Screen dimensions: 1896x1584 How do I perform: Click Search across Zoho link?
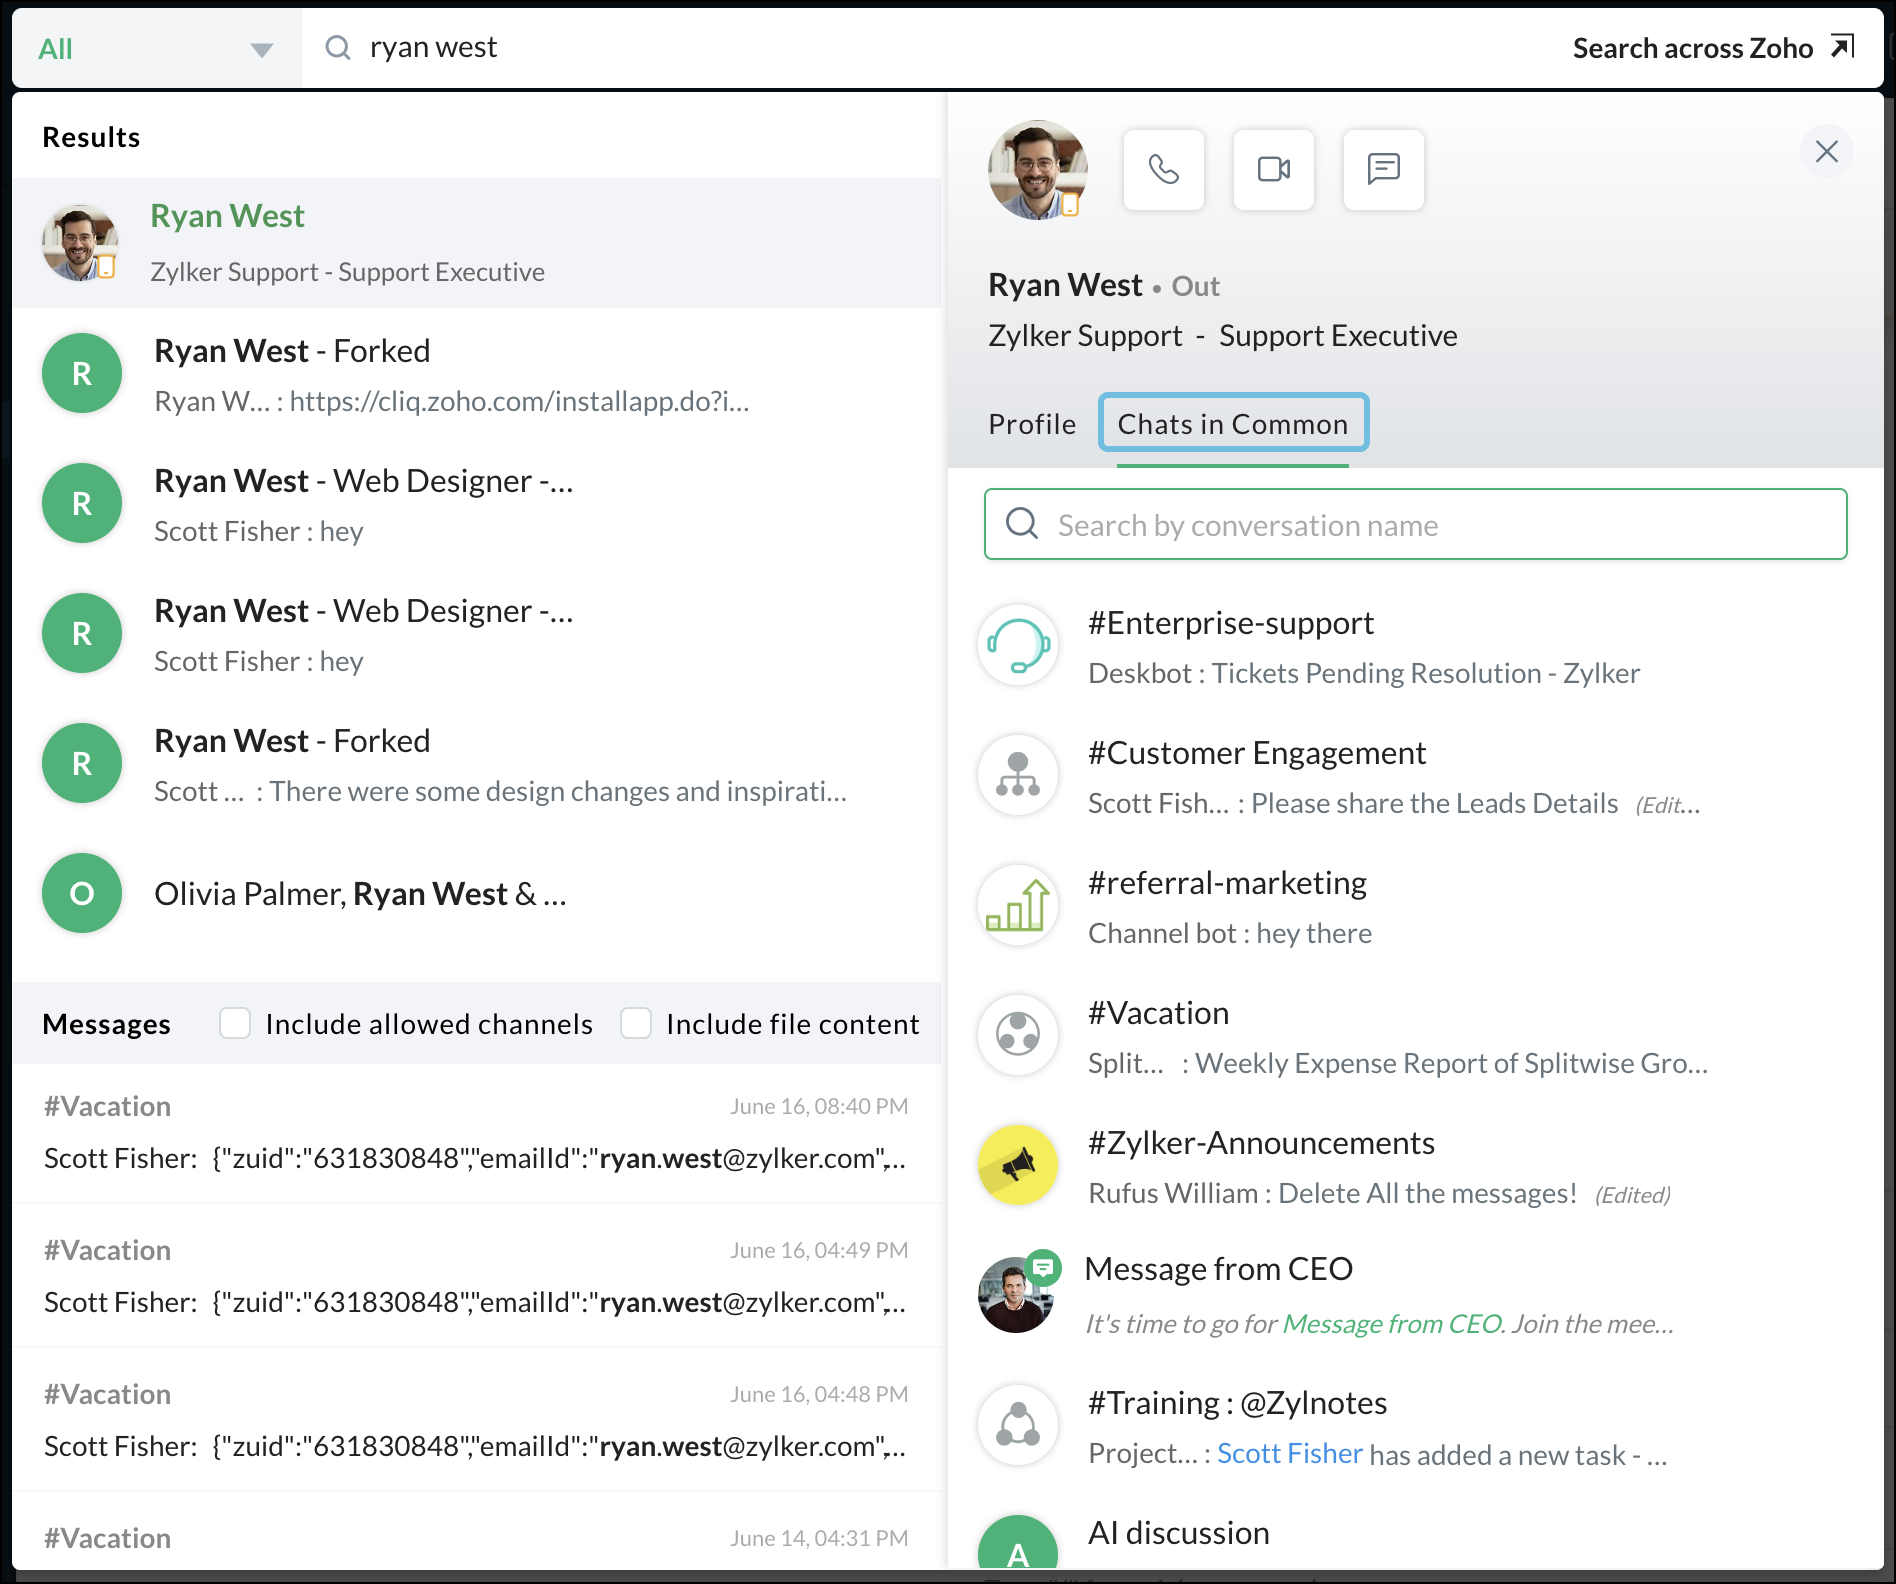pyautogui.click(x=1712, y=48)
